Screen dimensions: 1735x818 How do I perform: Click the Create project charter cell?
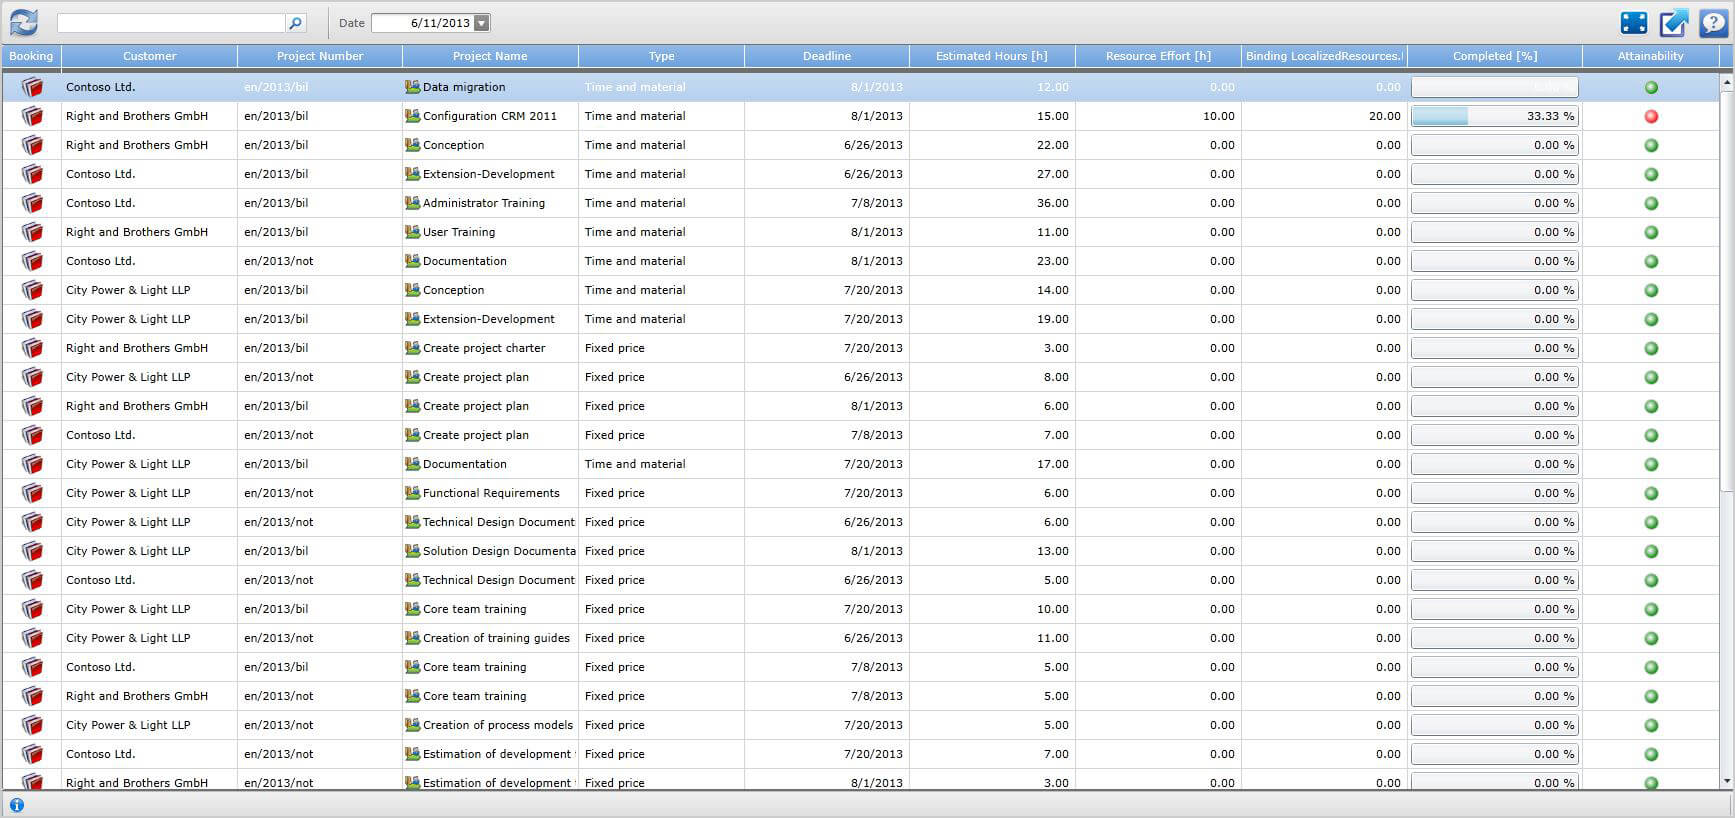[484, 348]
